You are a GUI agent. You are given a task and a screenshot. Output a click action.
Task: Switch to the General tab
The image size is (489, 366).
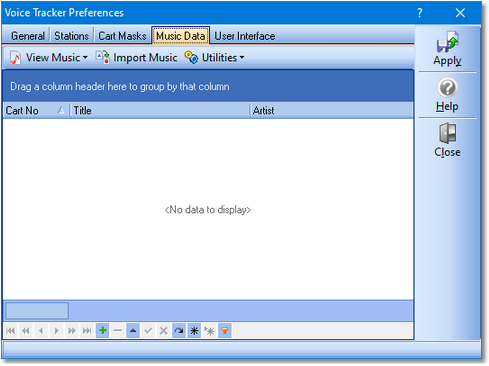pyautogui.click(x=28, y=36)
